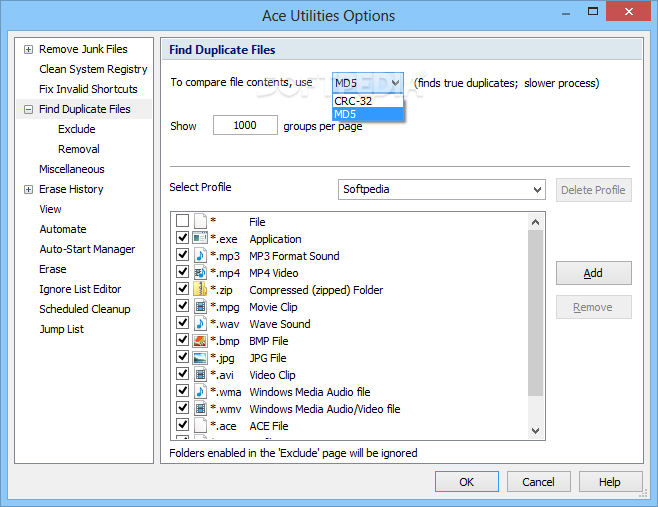
Task: Toggle the *.avi Video Clip checkbox
Action: [182, 374]
